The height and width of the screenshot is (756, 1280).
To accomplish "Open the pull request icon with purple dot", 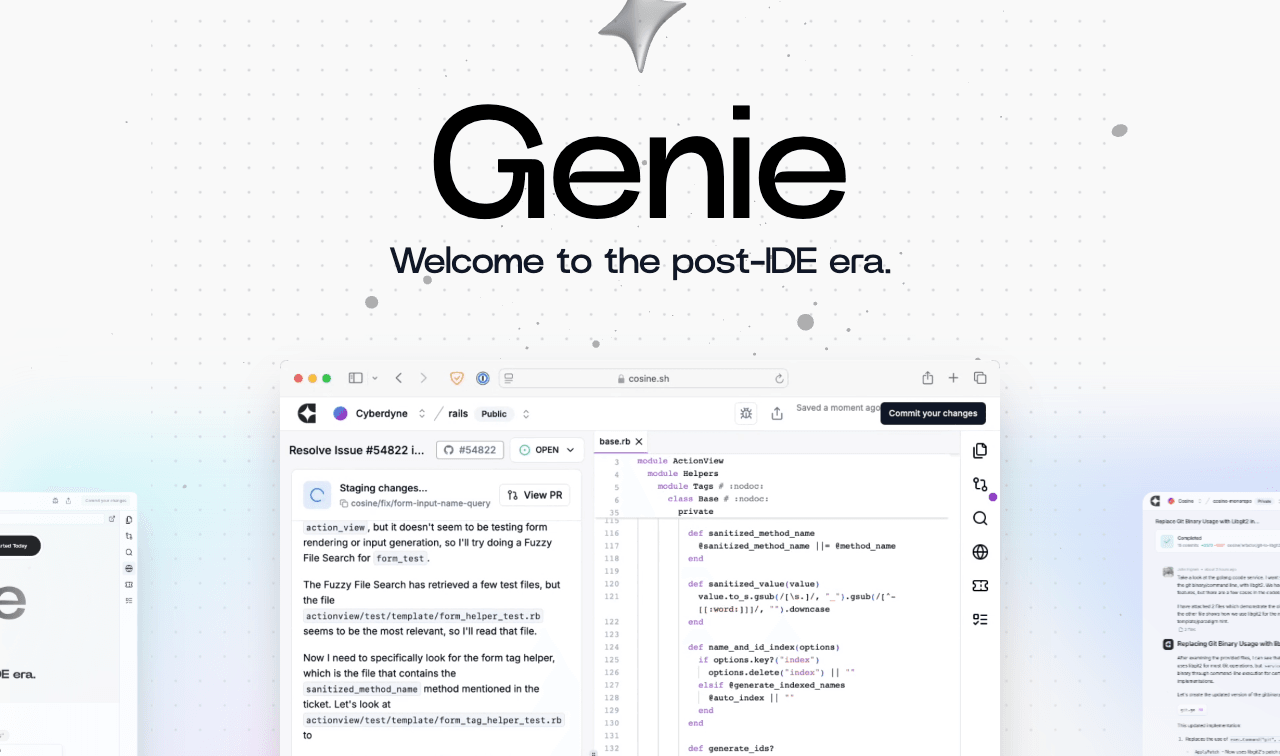I will 980,484.
